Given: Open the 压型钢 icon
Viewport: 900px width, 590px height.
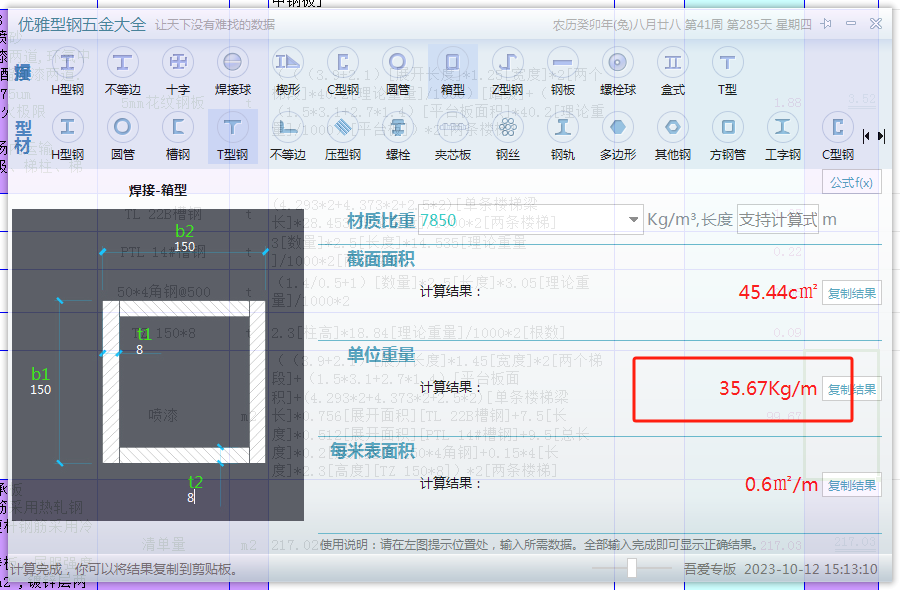Looking at the screenshot, I should point(343,137).
